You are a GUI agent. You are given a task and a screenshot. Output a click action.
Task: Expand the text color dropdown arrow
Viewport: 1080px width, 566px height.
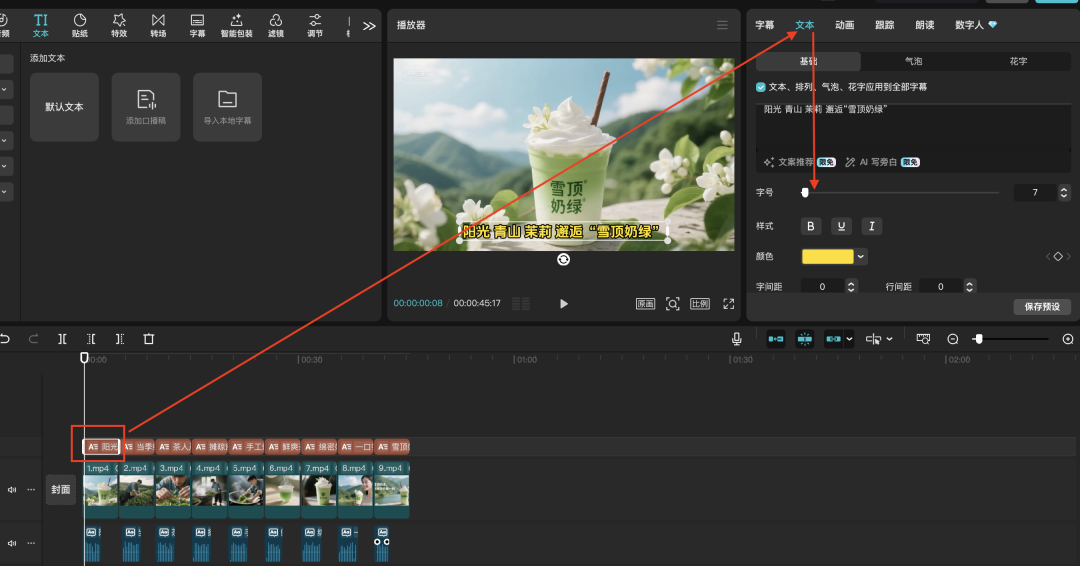(861, 257)
